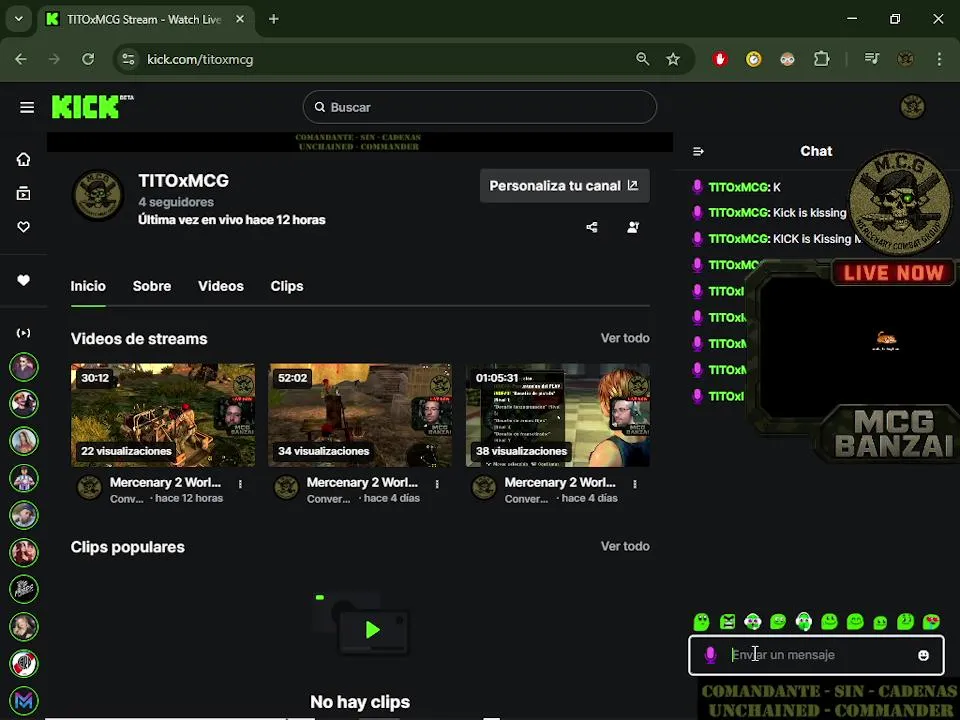
Task: Click the red hand extension icon
Action: click(720, 59)
